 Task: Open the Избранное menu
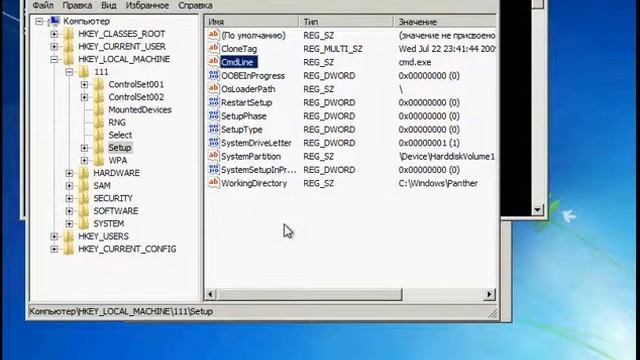[147, 6]
